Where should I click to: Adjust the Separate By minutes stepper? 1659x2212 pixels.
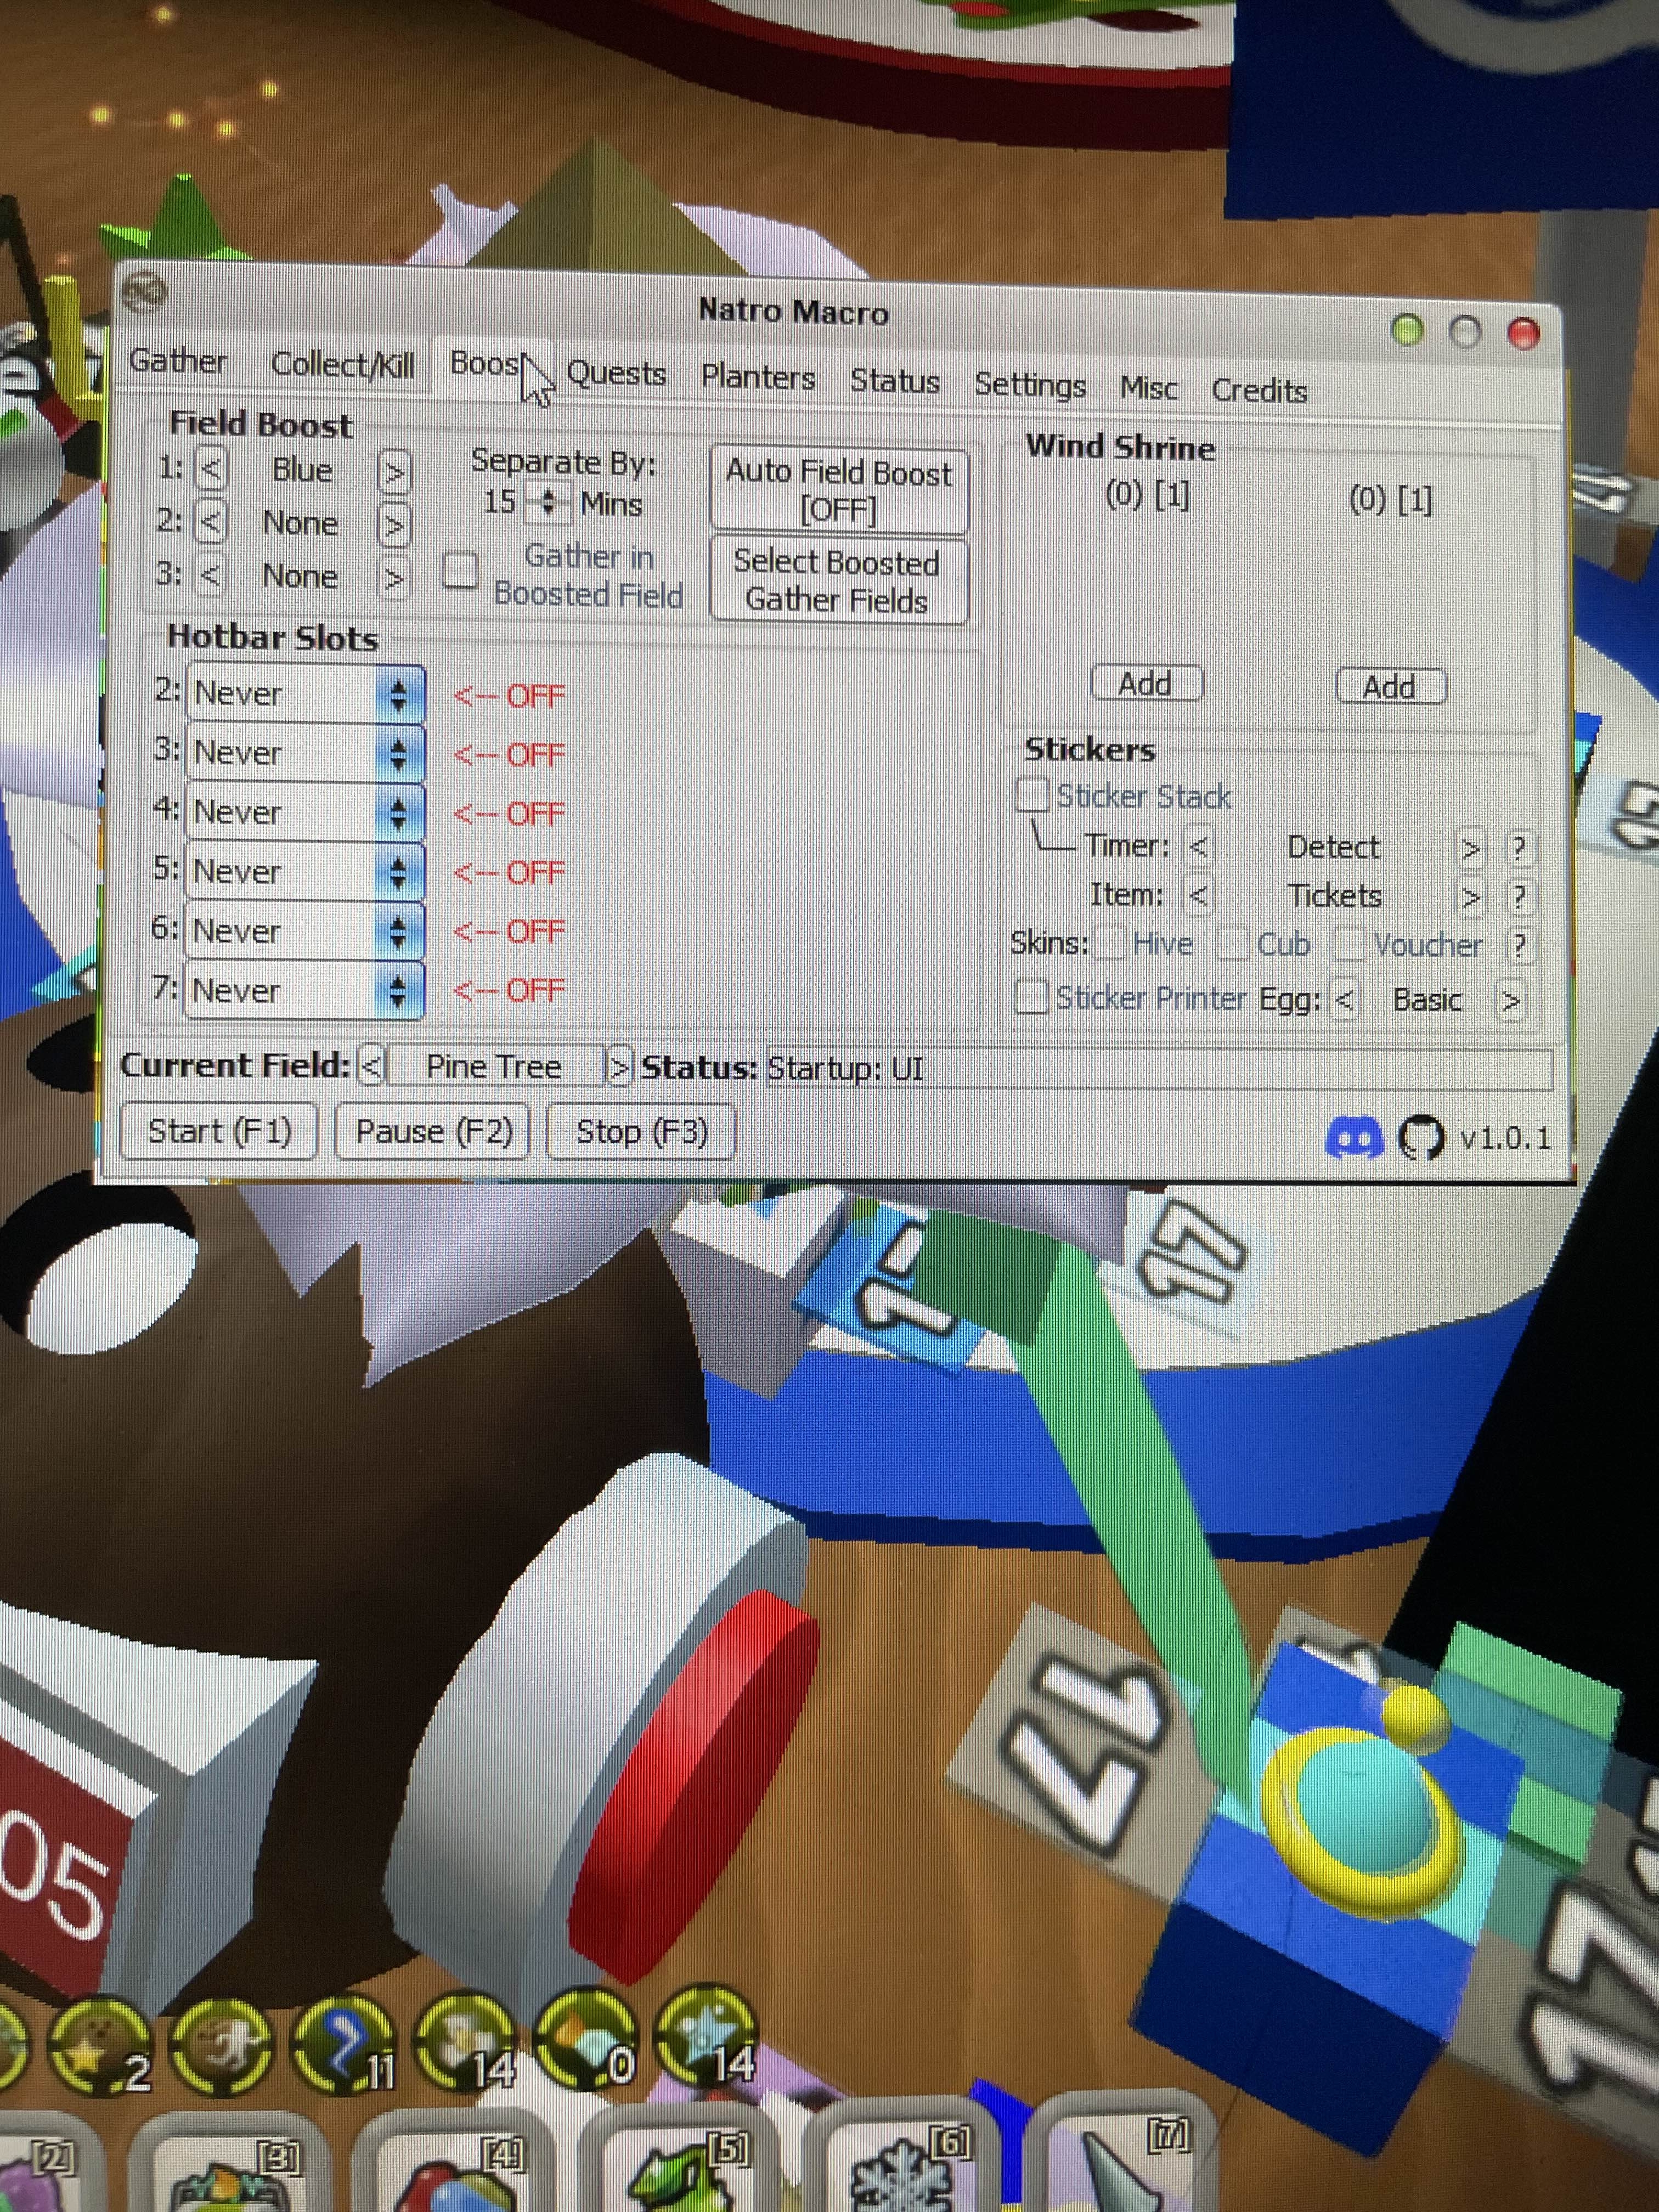pos(547,502)
